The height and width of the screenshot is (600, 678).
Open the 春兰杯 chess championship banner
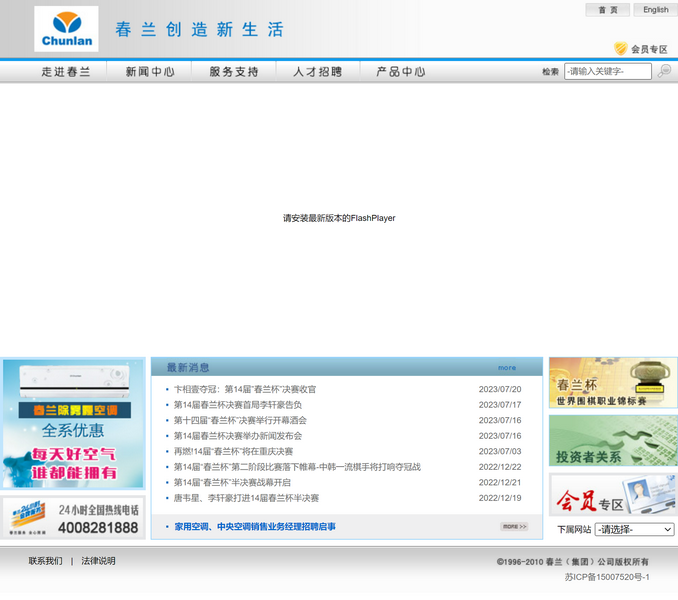coord(612,383)
